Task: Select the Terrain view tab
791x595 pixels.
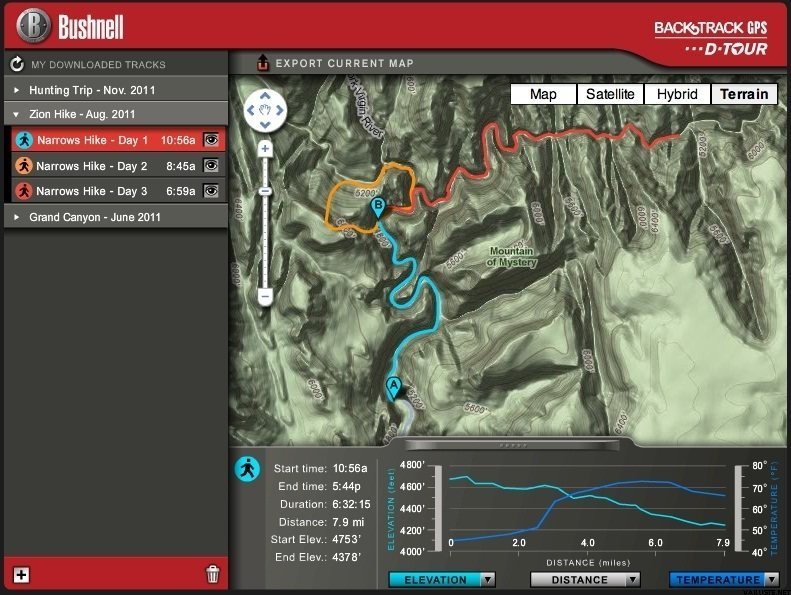Action: (744, 94)
